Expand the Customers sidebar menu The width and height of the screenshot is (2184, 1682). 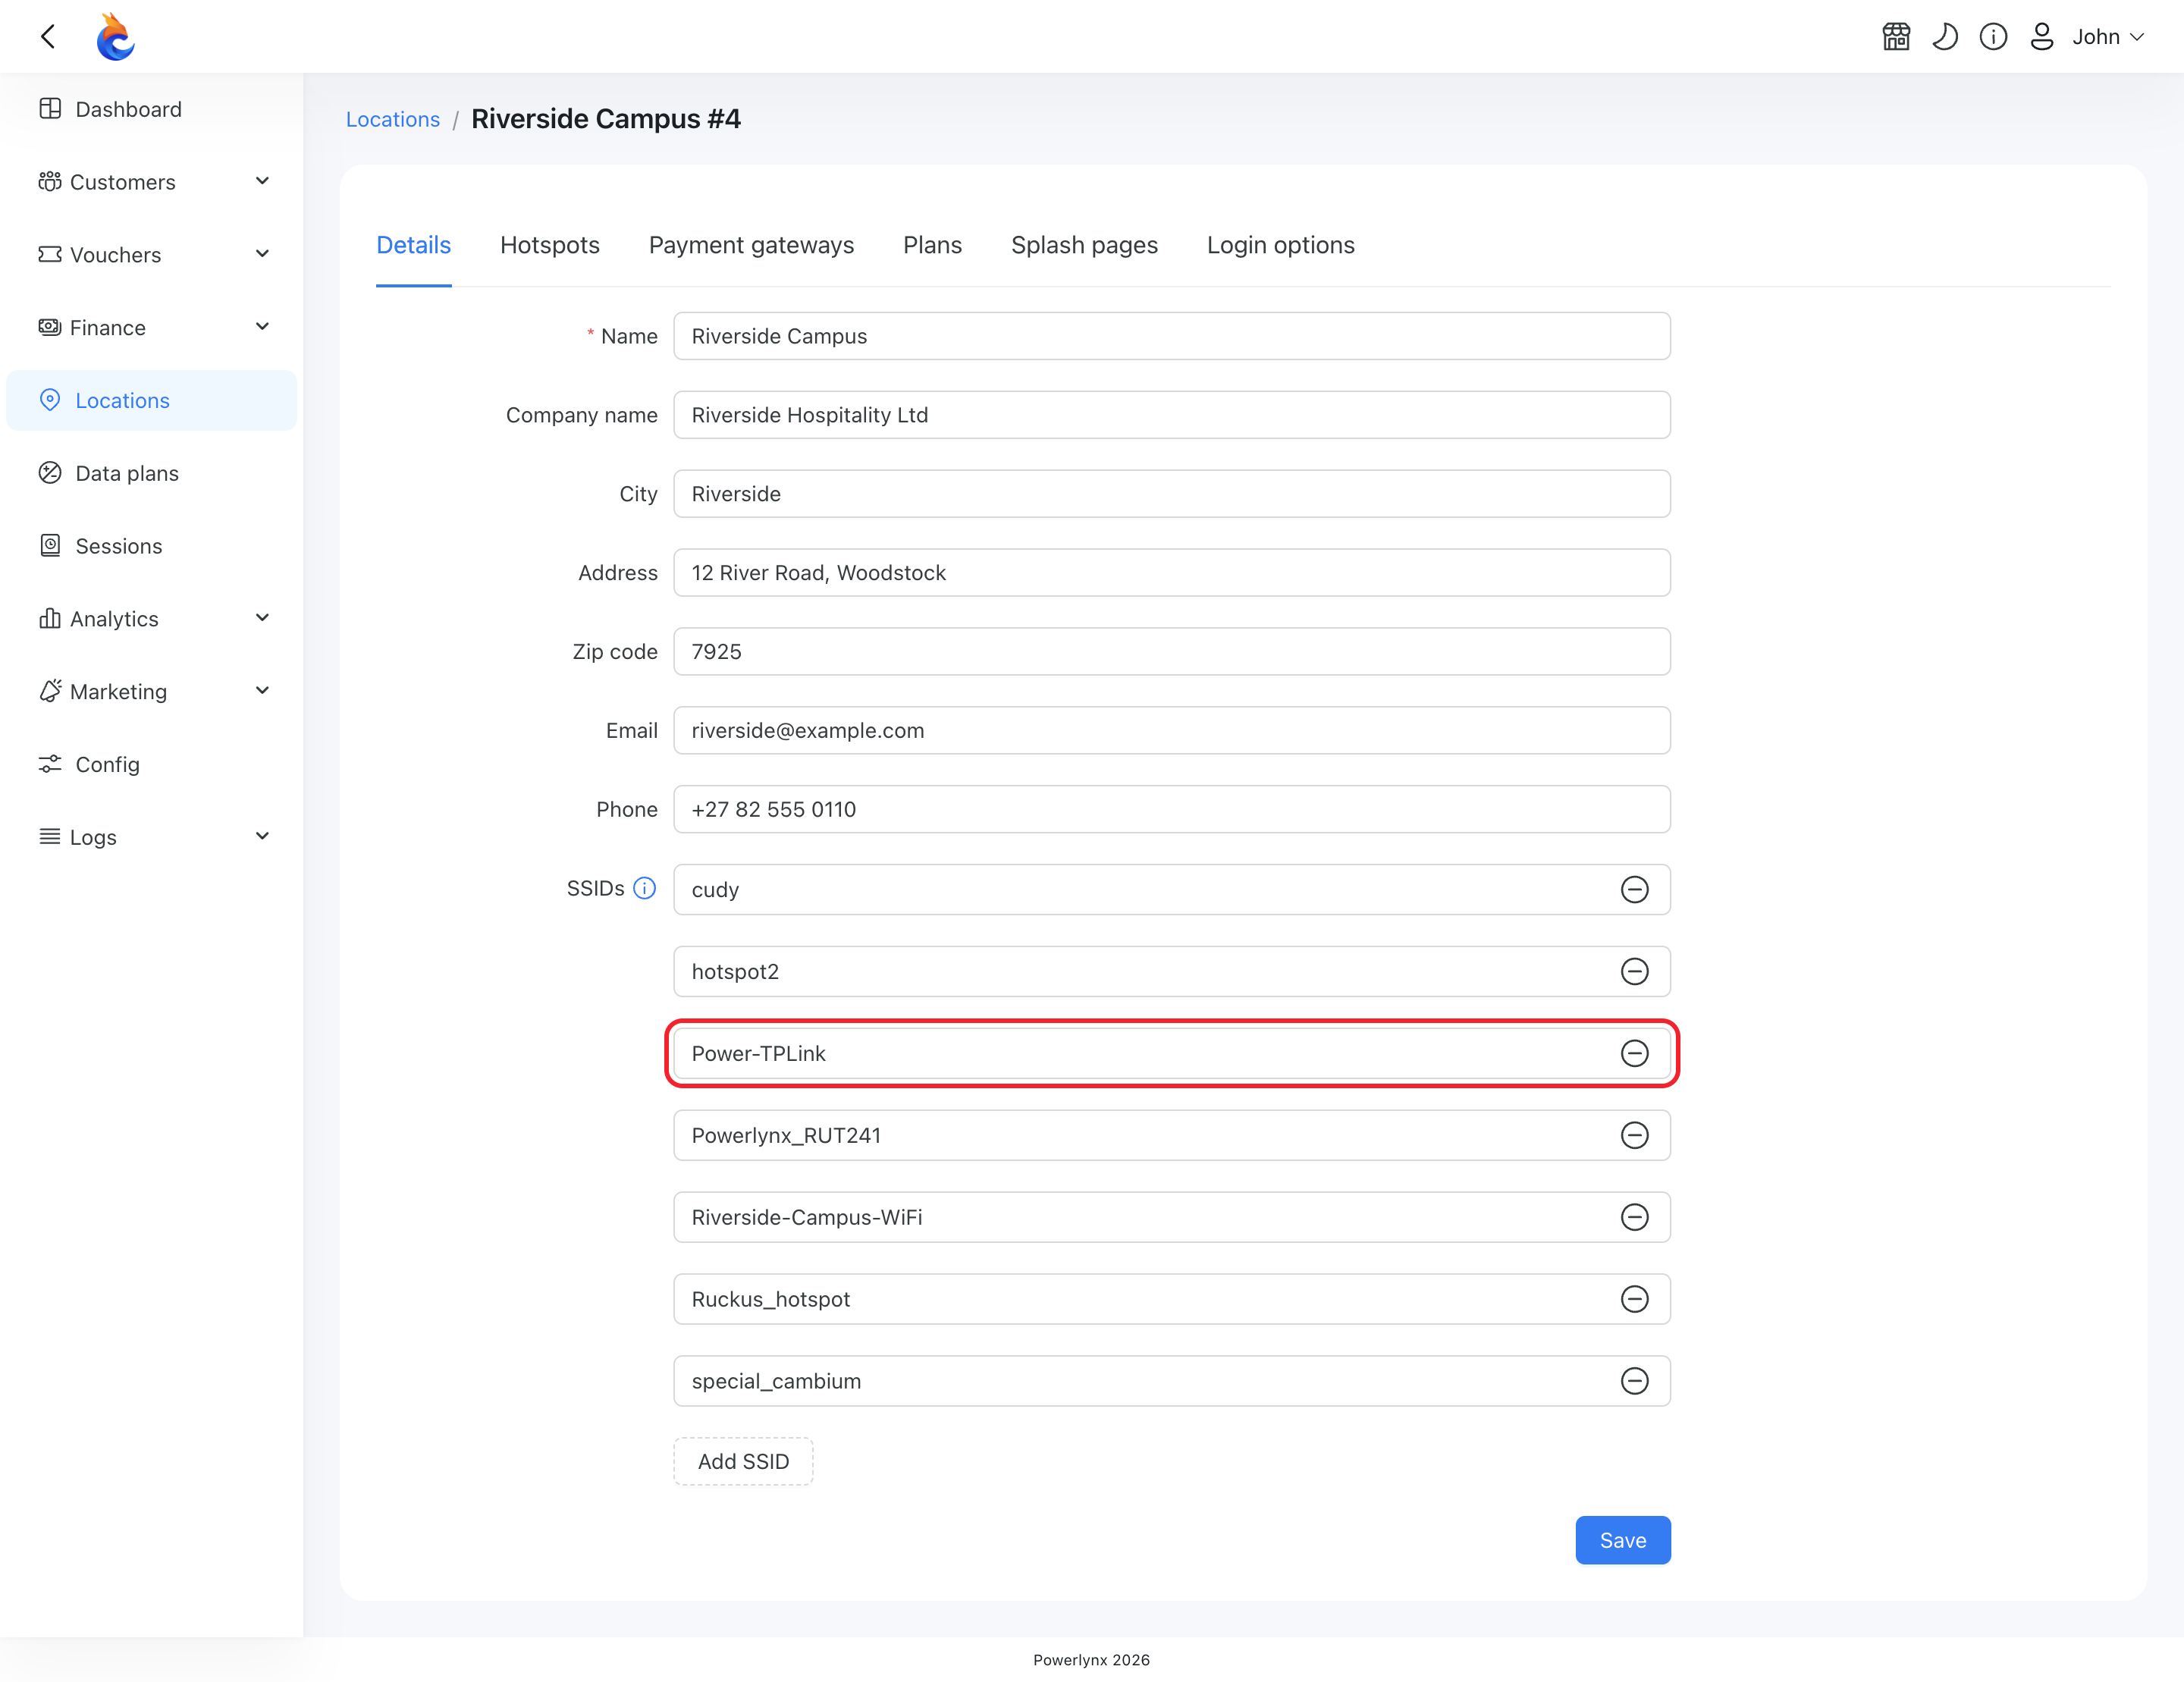click(x=152, y=182)
